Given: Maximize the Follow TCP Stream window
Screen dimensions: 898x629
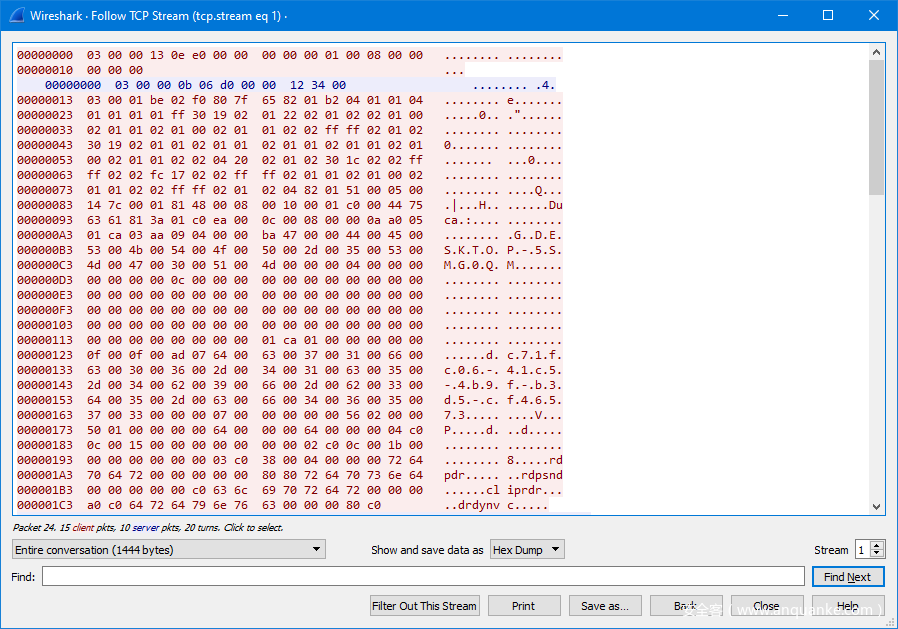Looking at the screenshot, I should [828, 15].
